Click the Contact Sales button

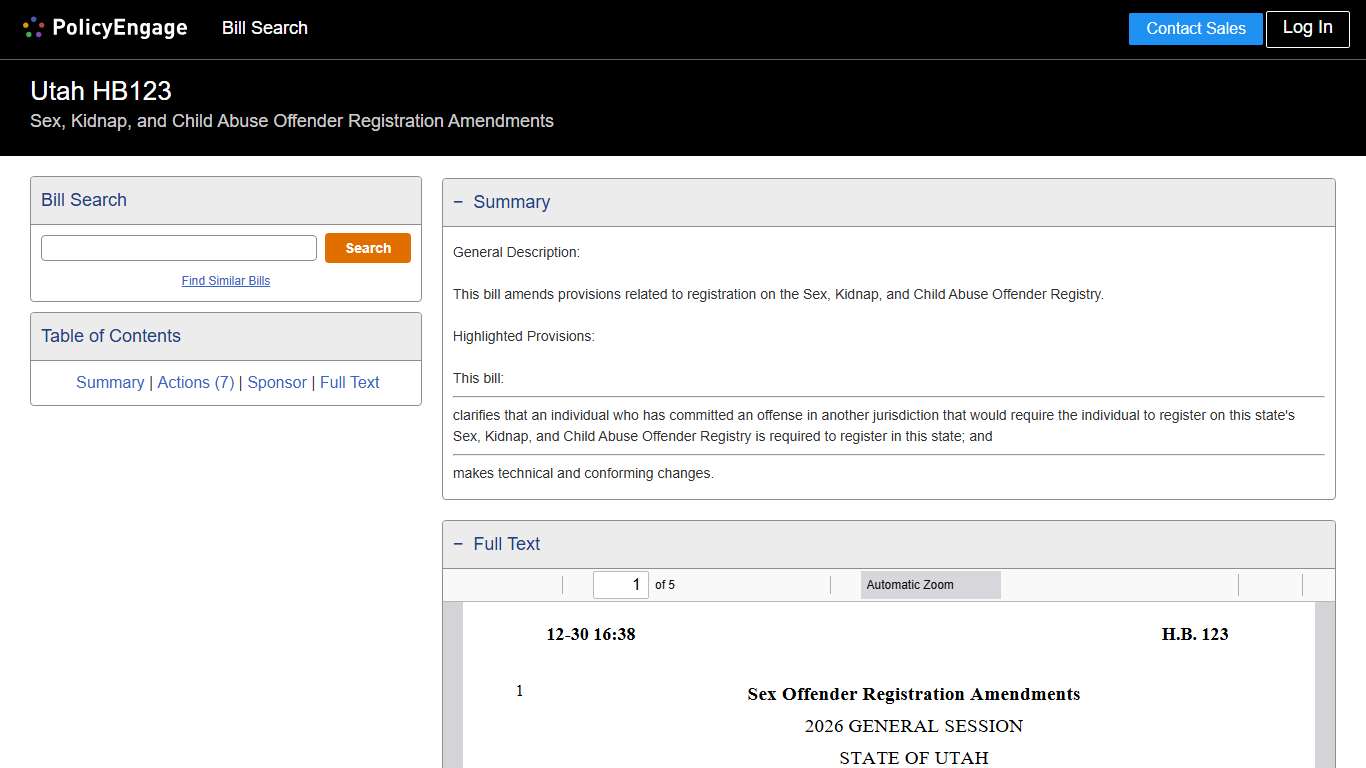pyautogui.click(x=1195, y=28)
